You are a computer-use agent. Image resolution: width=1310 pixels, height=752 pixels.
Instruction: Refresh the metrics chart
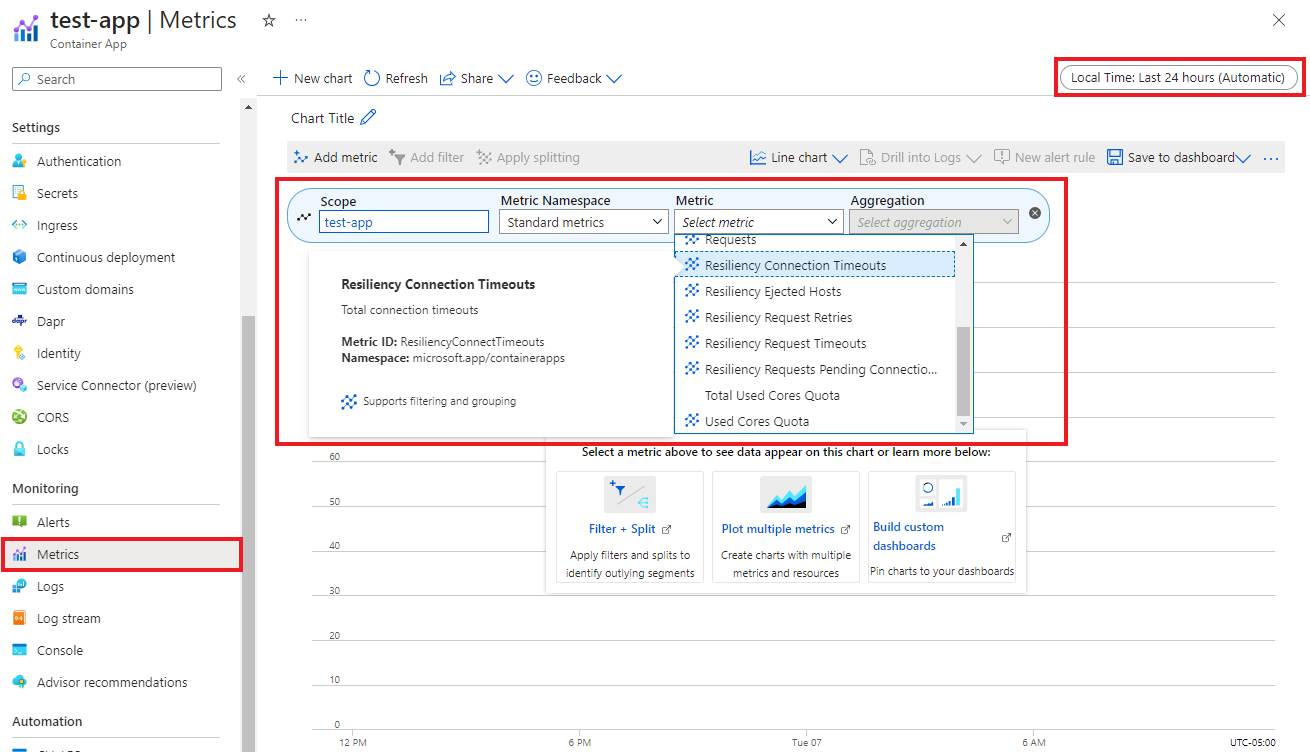395,77
